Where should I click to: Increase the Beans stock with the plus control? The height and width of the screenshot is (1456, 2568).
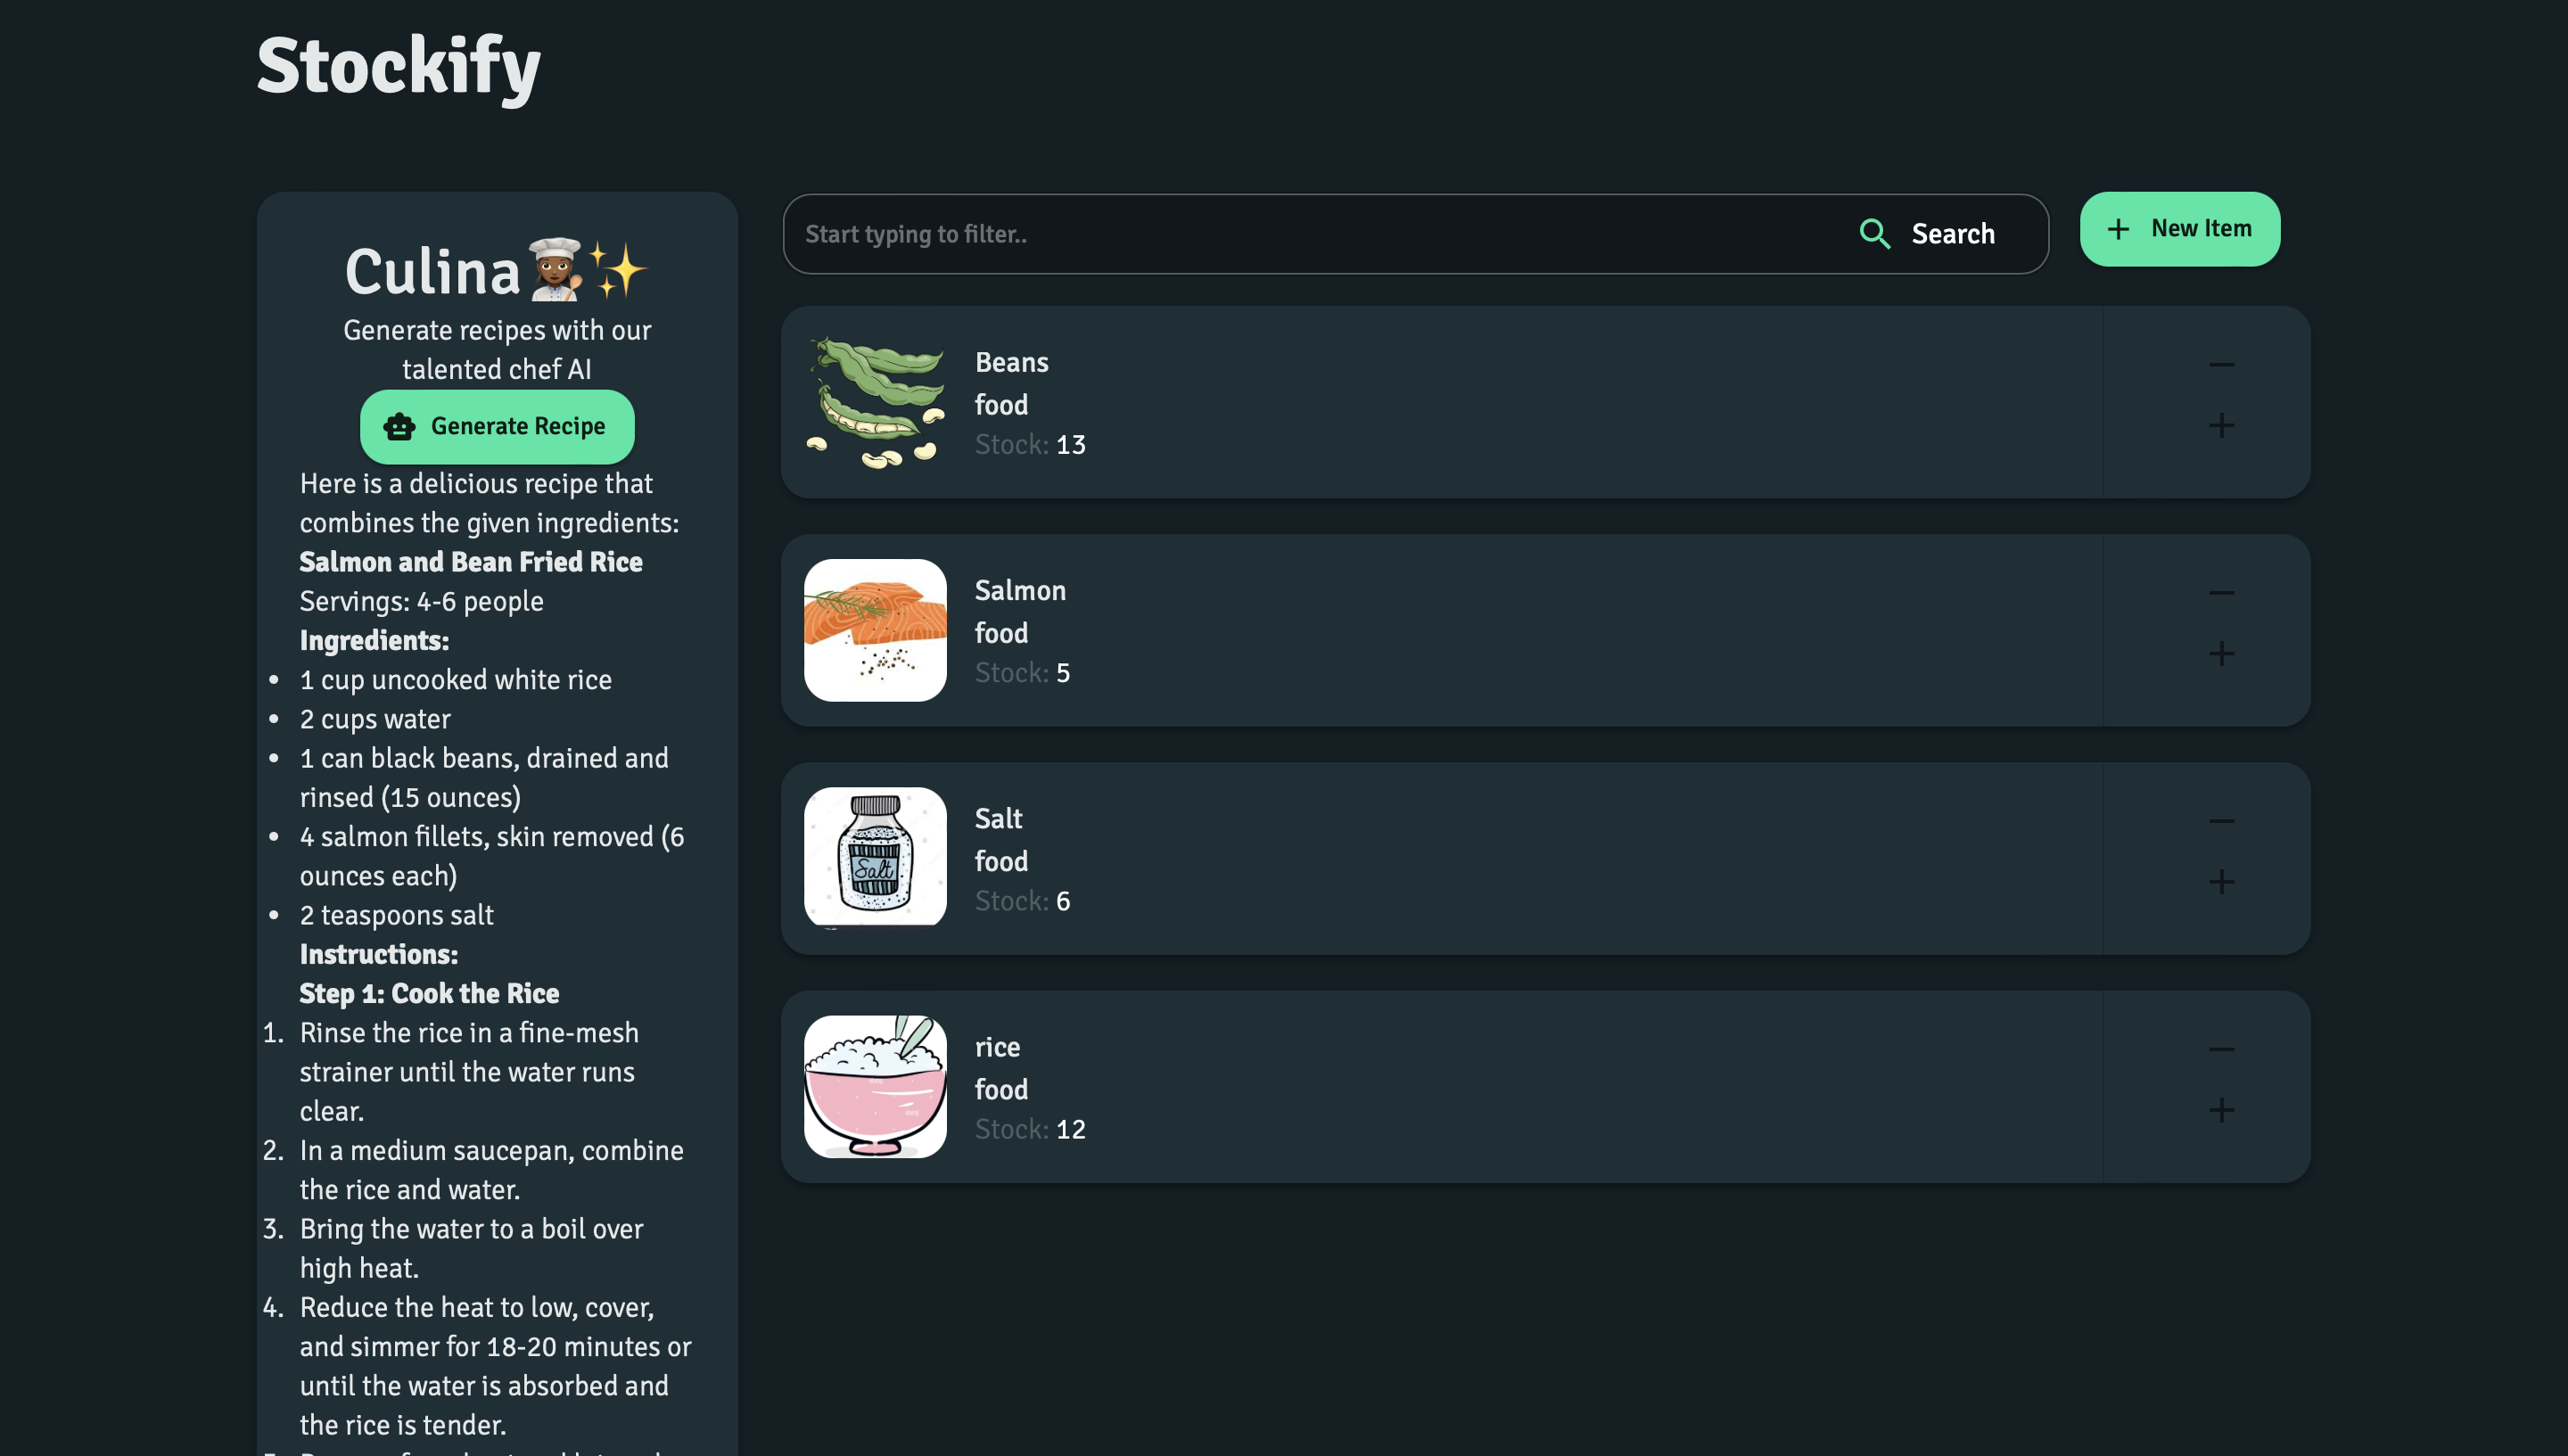tap(2222, 425)
